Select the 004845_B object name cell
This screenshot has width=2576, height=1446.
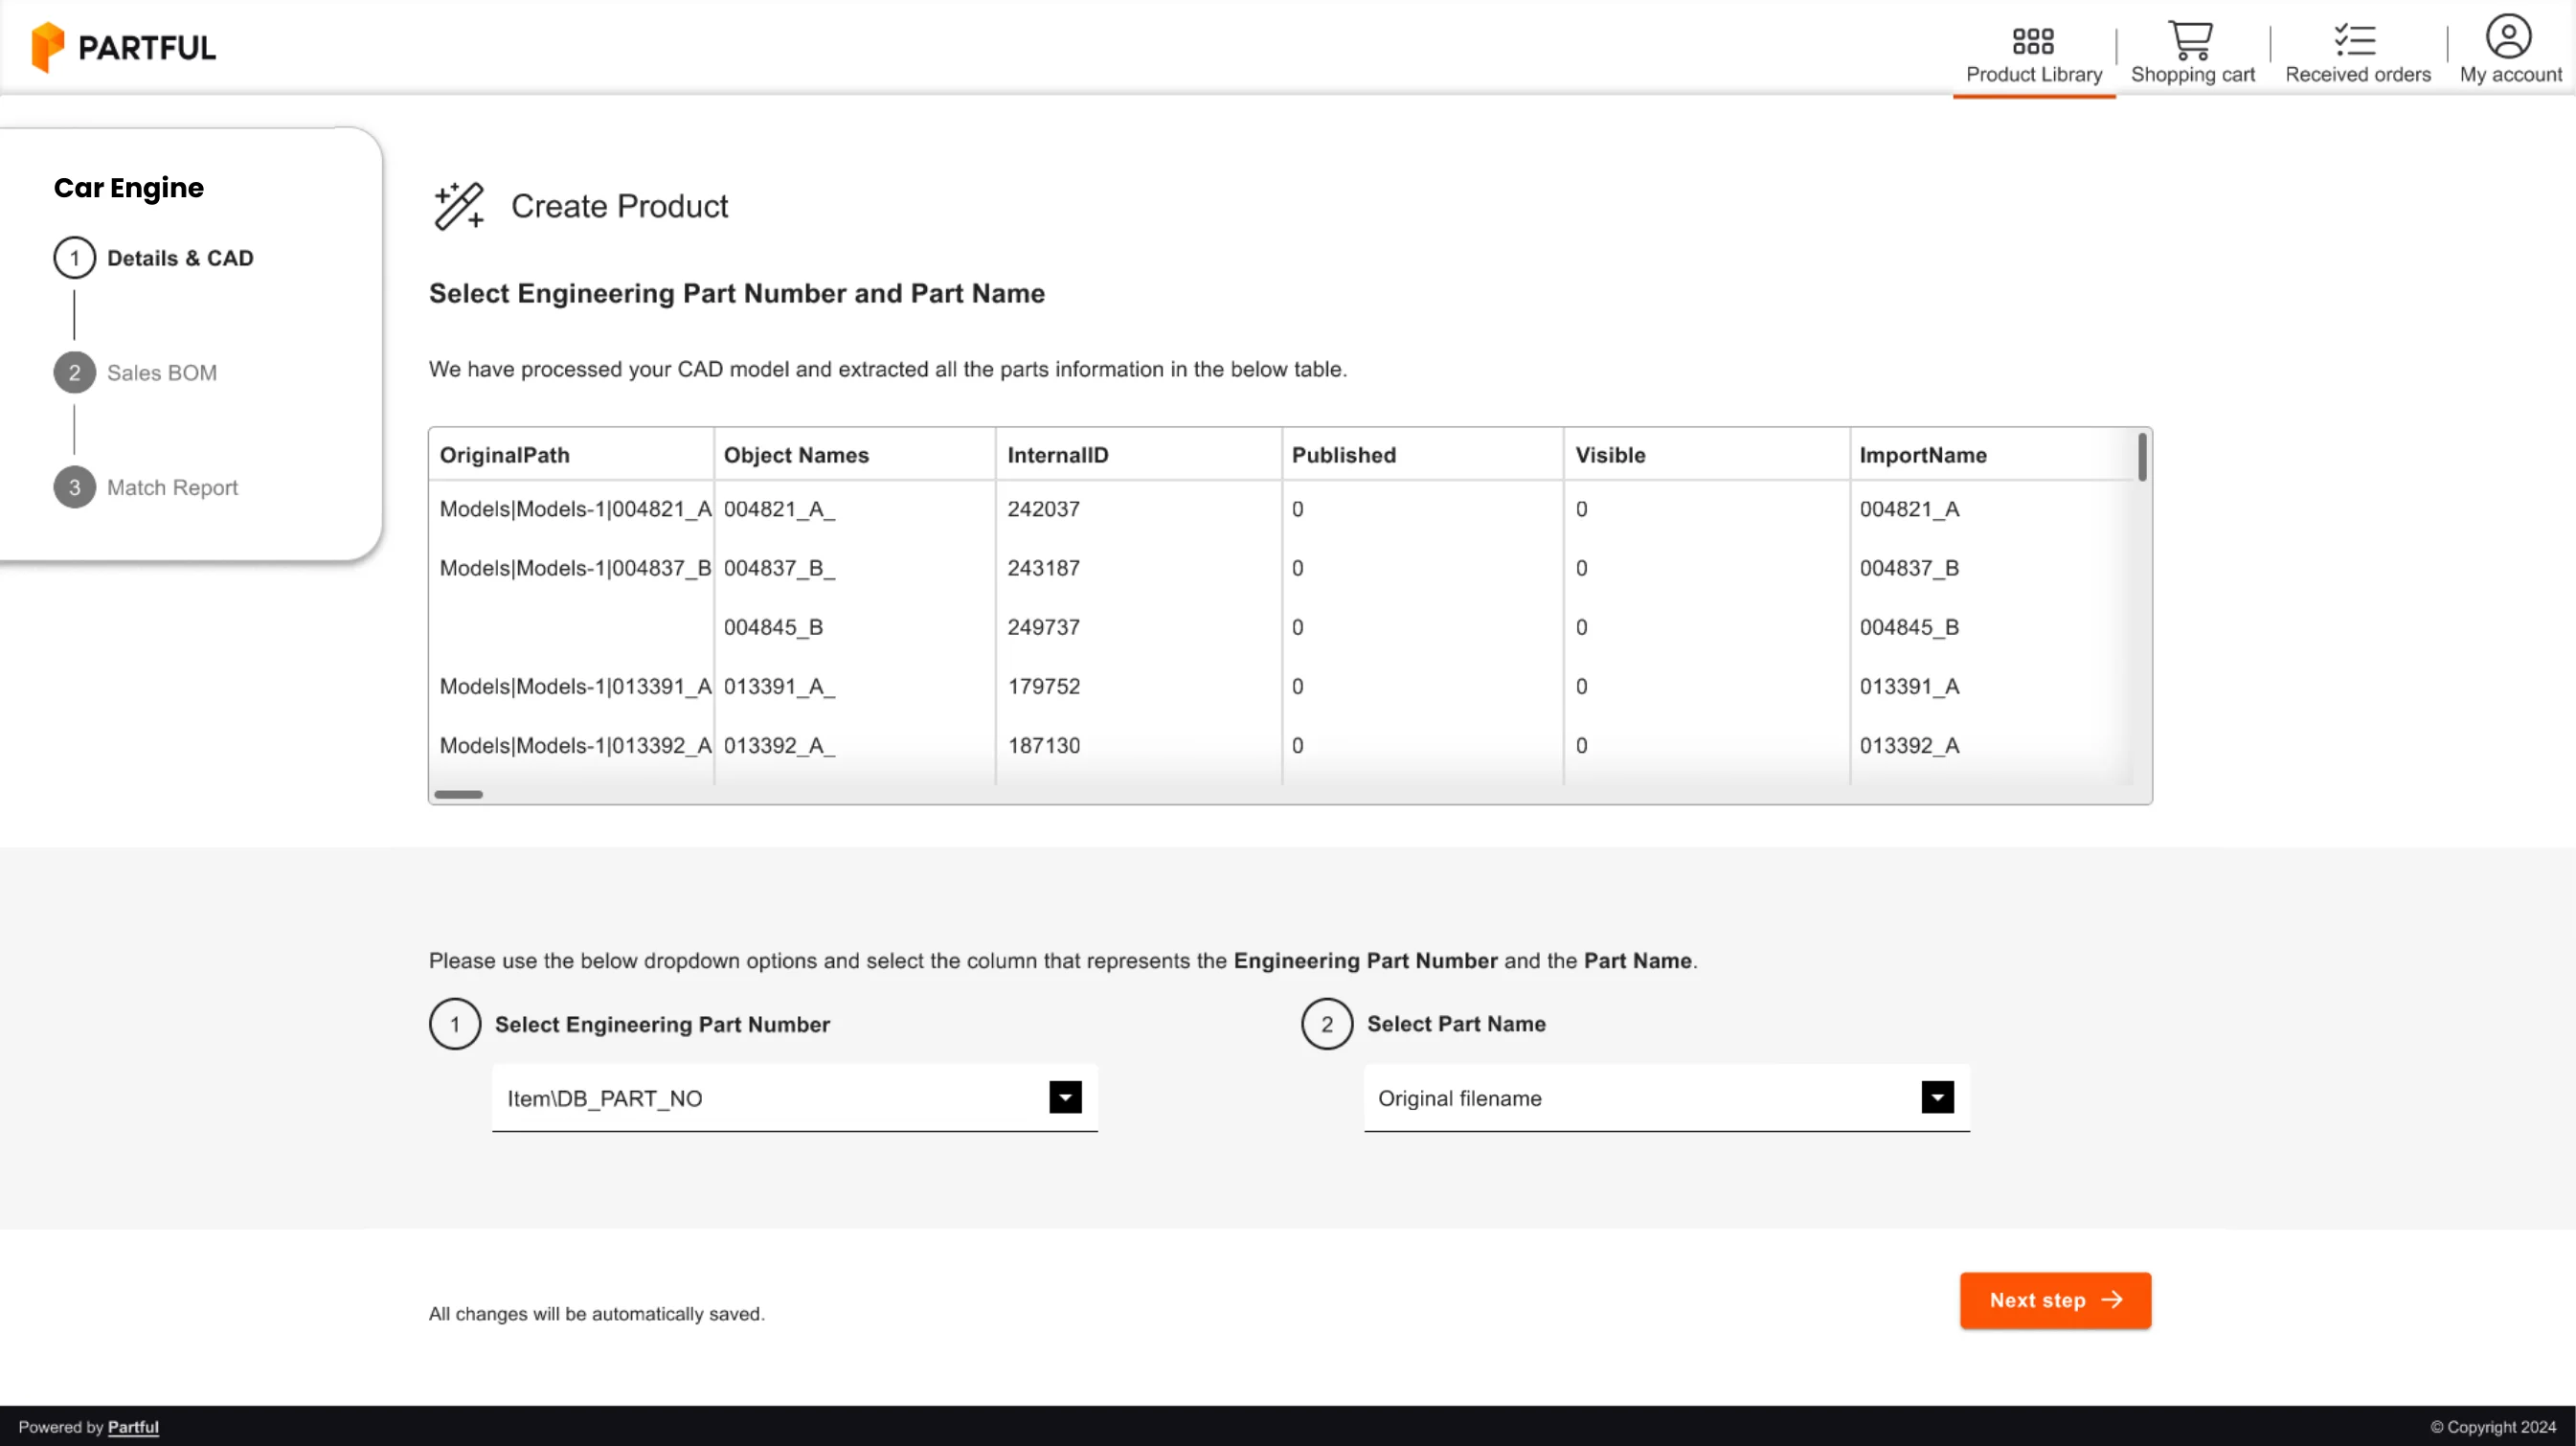point(773,627)
